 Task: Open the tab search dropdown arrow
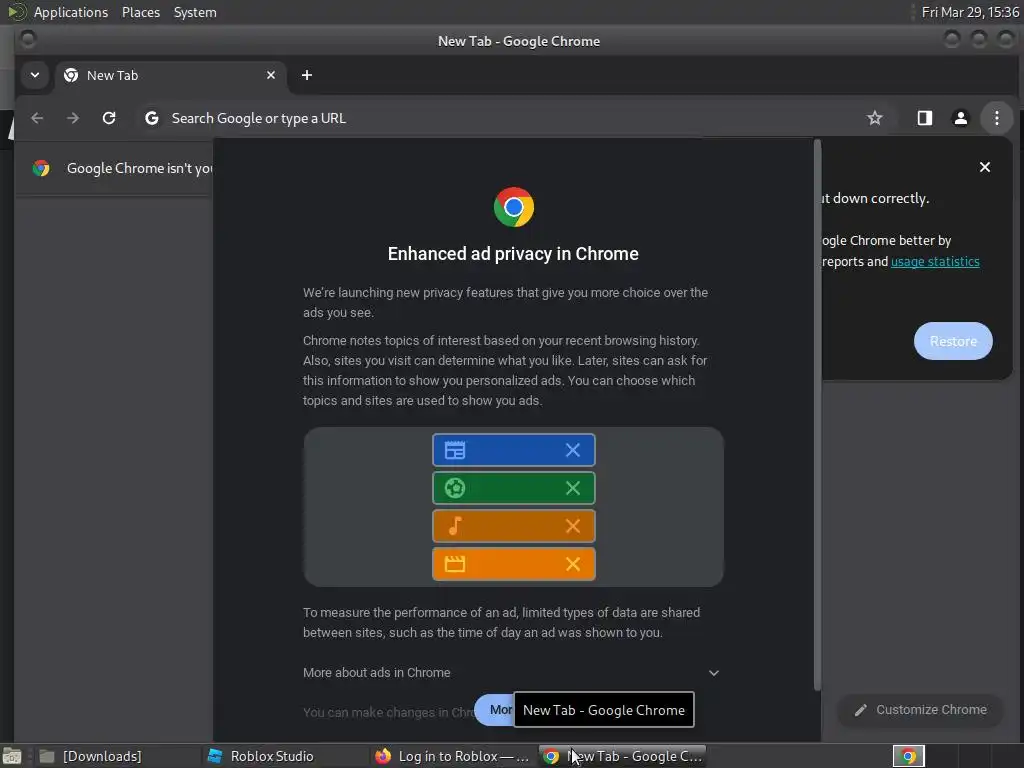click(x=35, y=75)
